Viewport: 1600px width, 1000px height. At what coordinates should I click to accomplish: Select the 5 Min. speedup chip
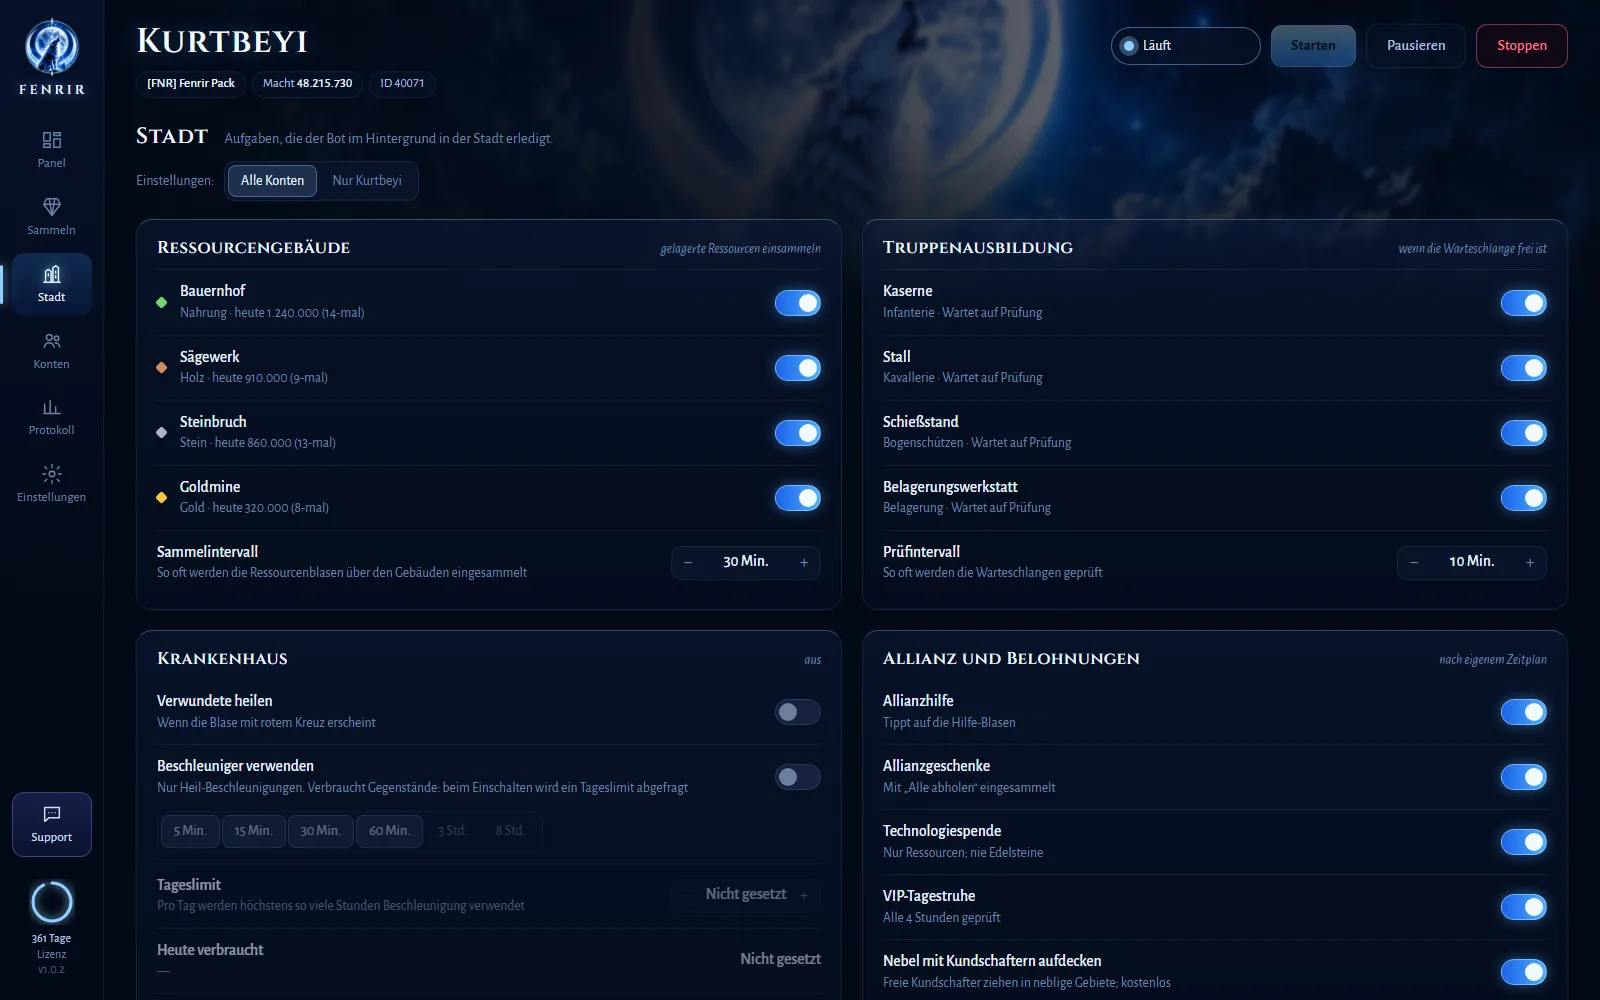[x=190, y=831]
